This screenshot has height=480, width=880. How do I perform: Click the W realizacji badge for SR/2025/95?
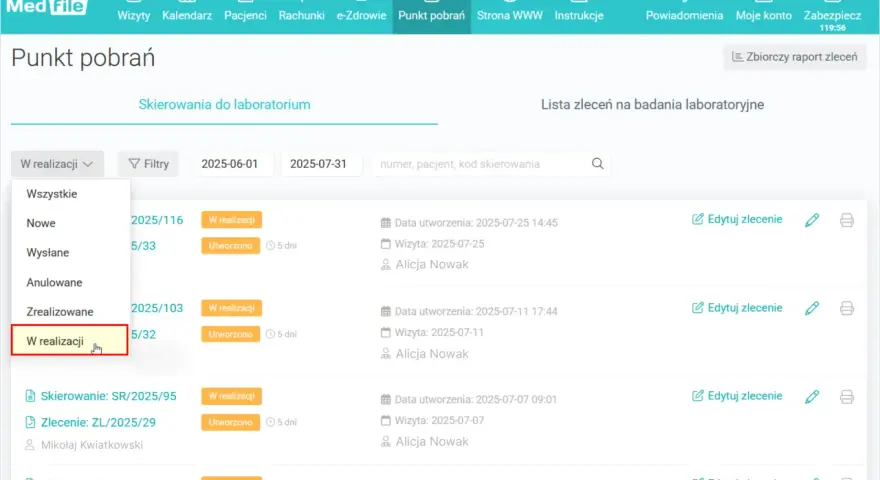pyautogui.click(x=232, y=396)
